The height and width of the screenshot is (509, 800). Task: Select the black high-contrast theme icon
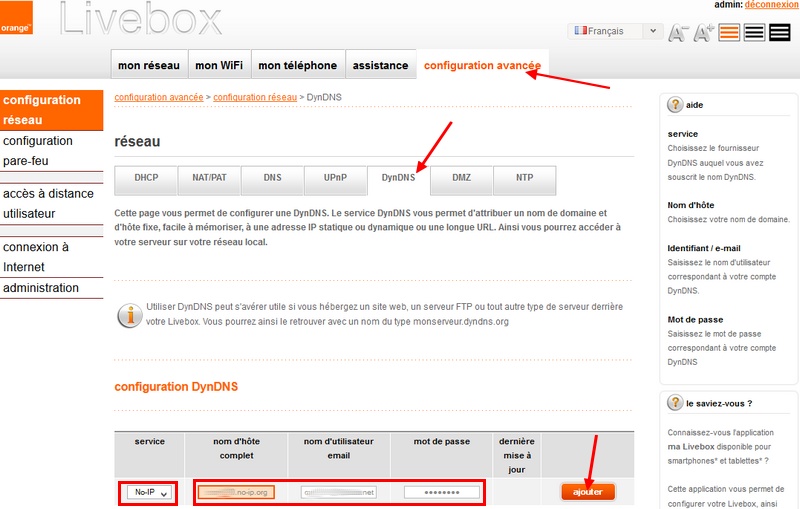(780, 32)
